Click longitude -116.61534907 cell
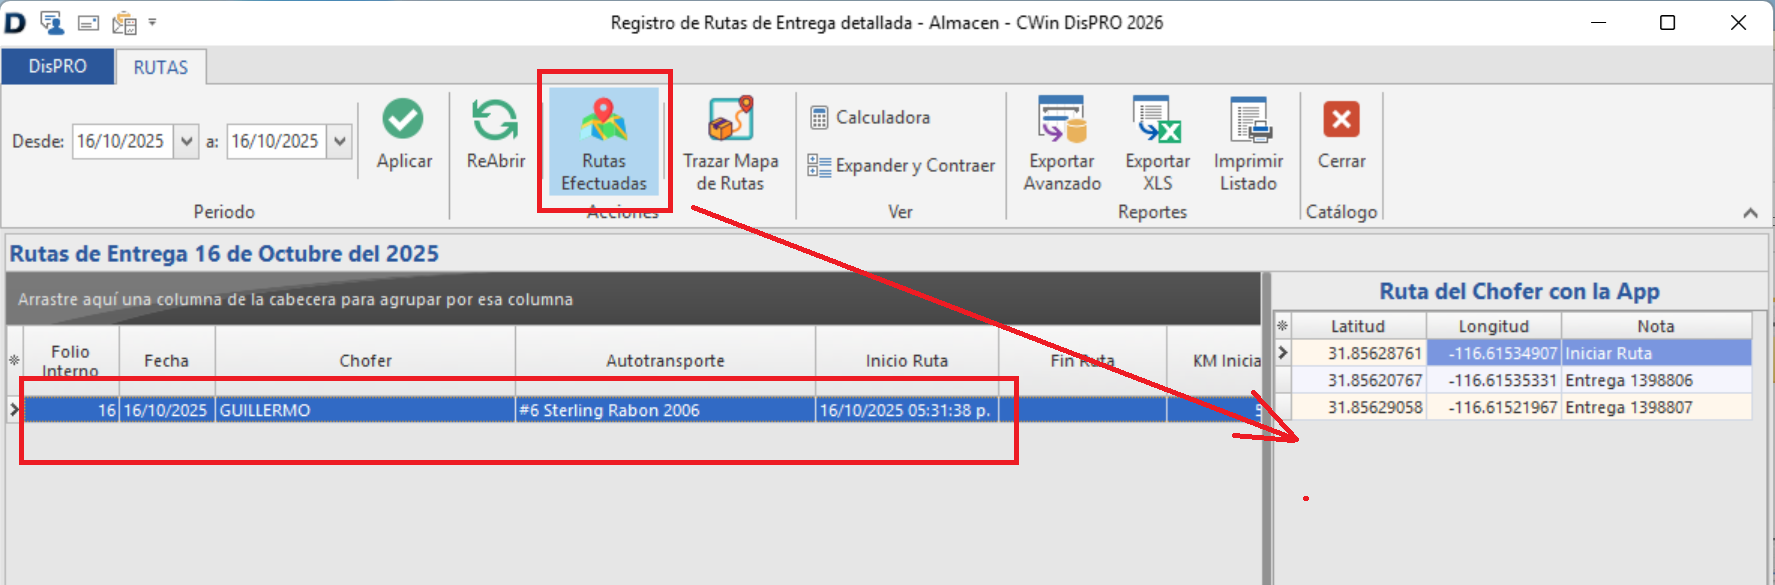 click(1494, 353)
